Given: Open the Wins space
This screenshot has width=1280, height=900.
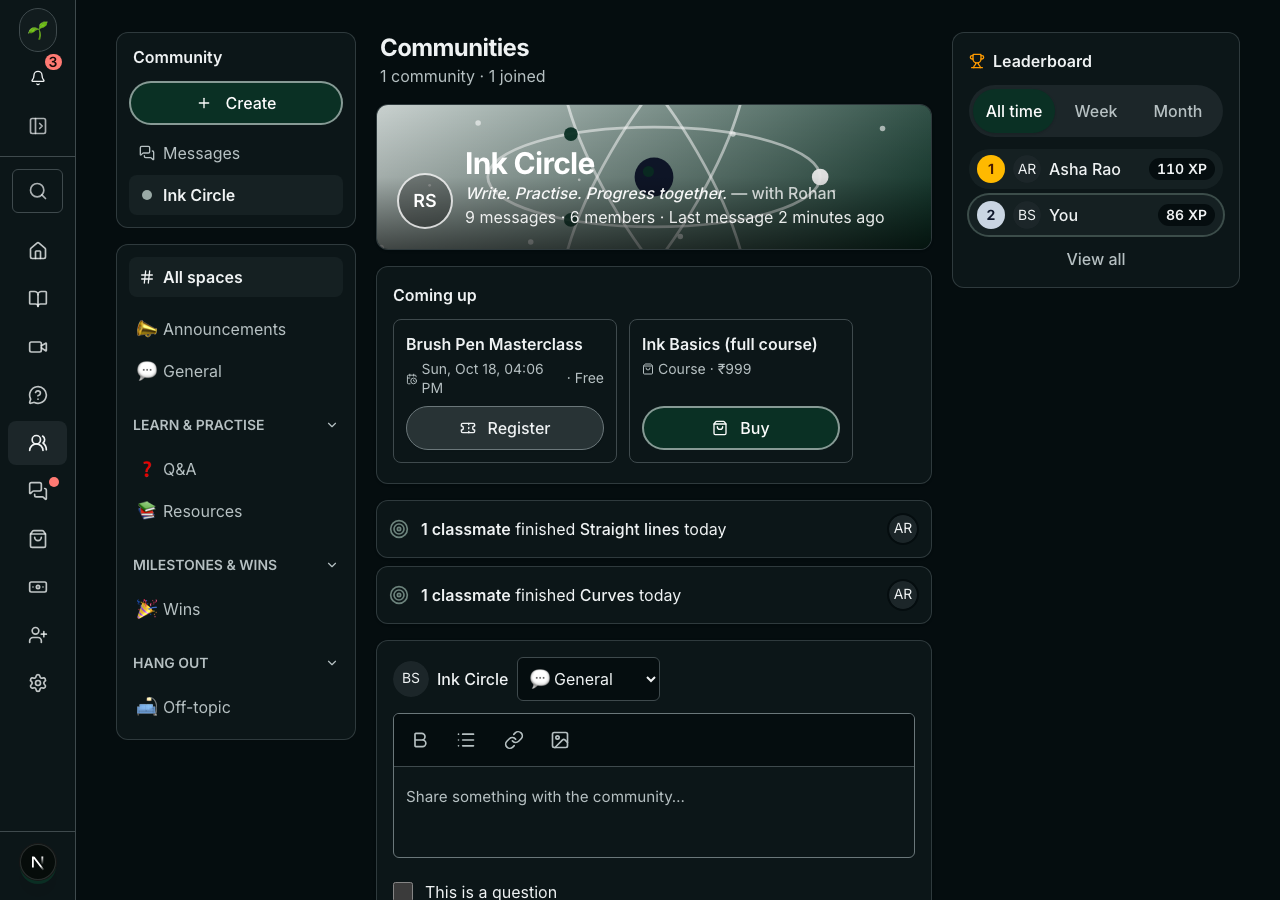Looking at the screenshot, I should click(236, 609).
